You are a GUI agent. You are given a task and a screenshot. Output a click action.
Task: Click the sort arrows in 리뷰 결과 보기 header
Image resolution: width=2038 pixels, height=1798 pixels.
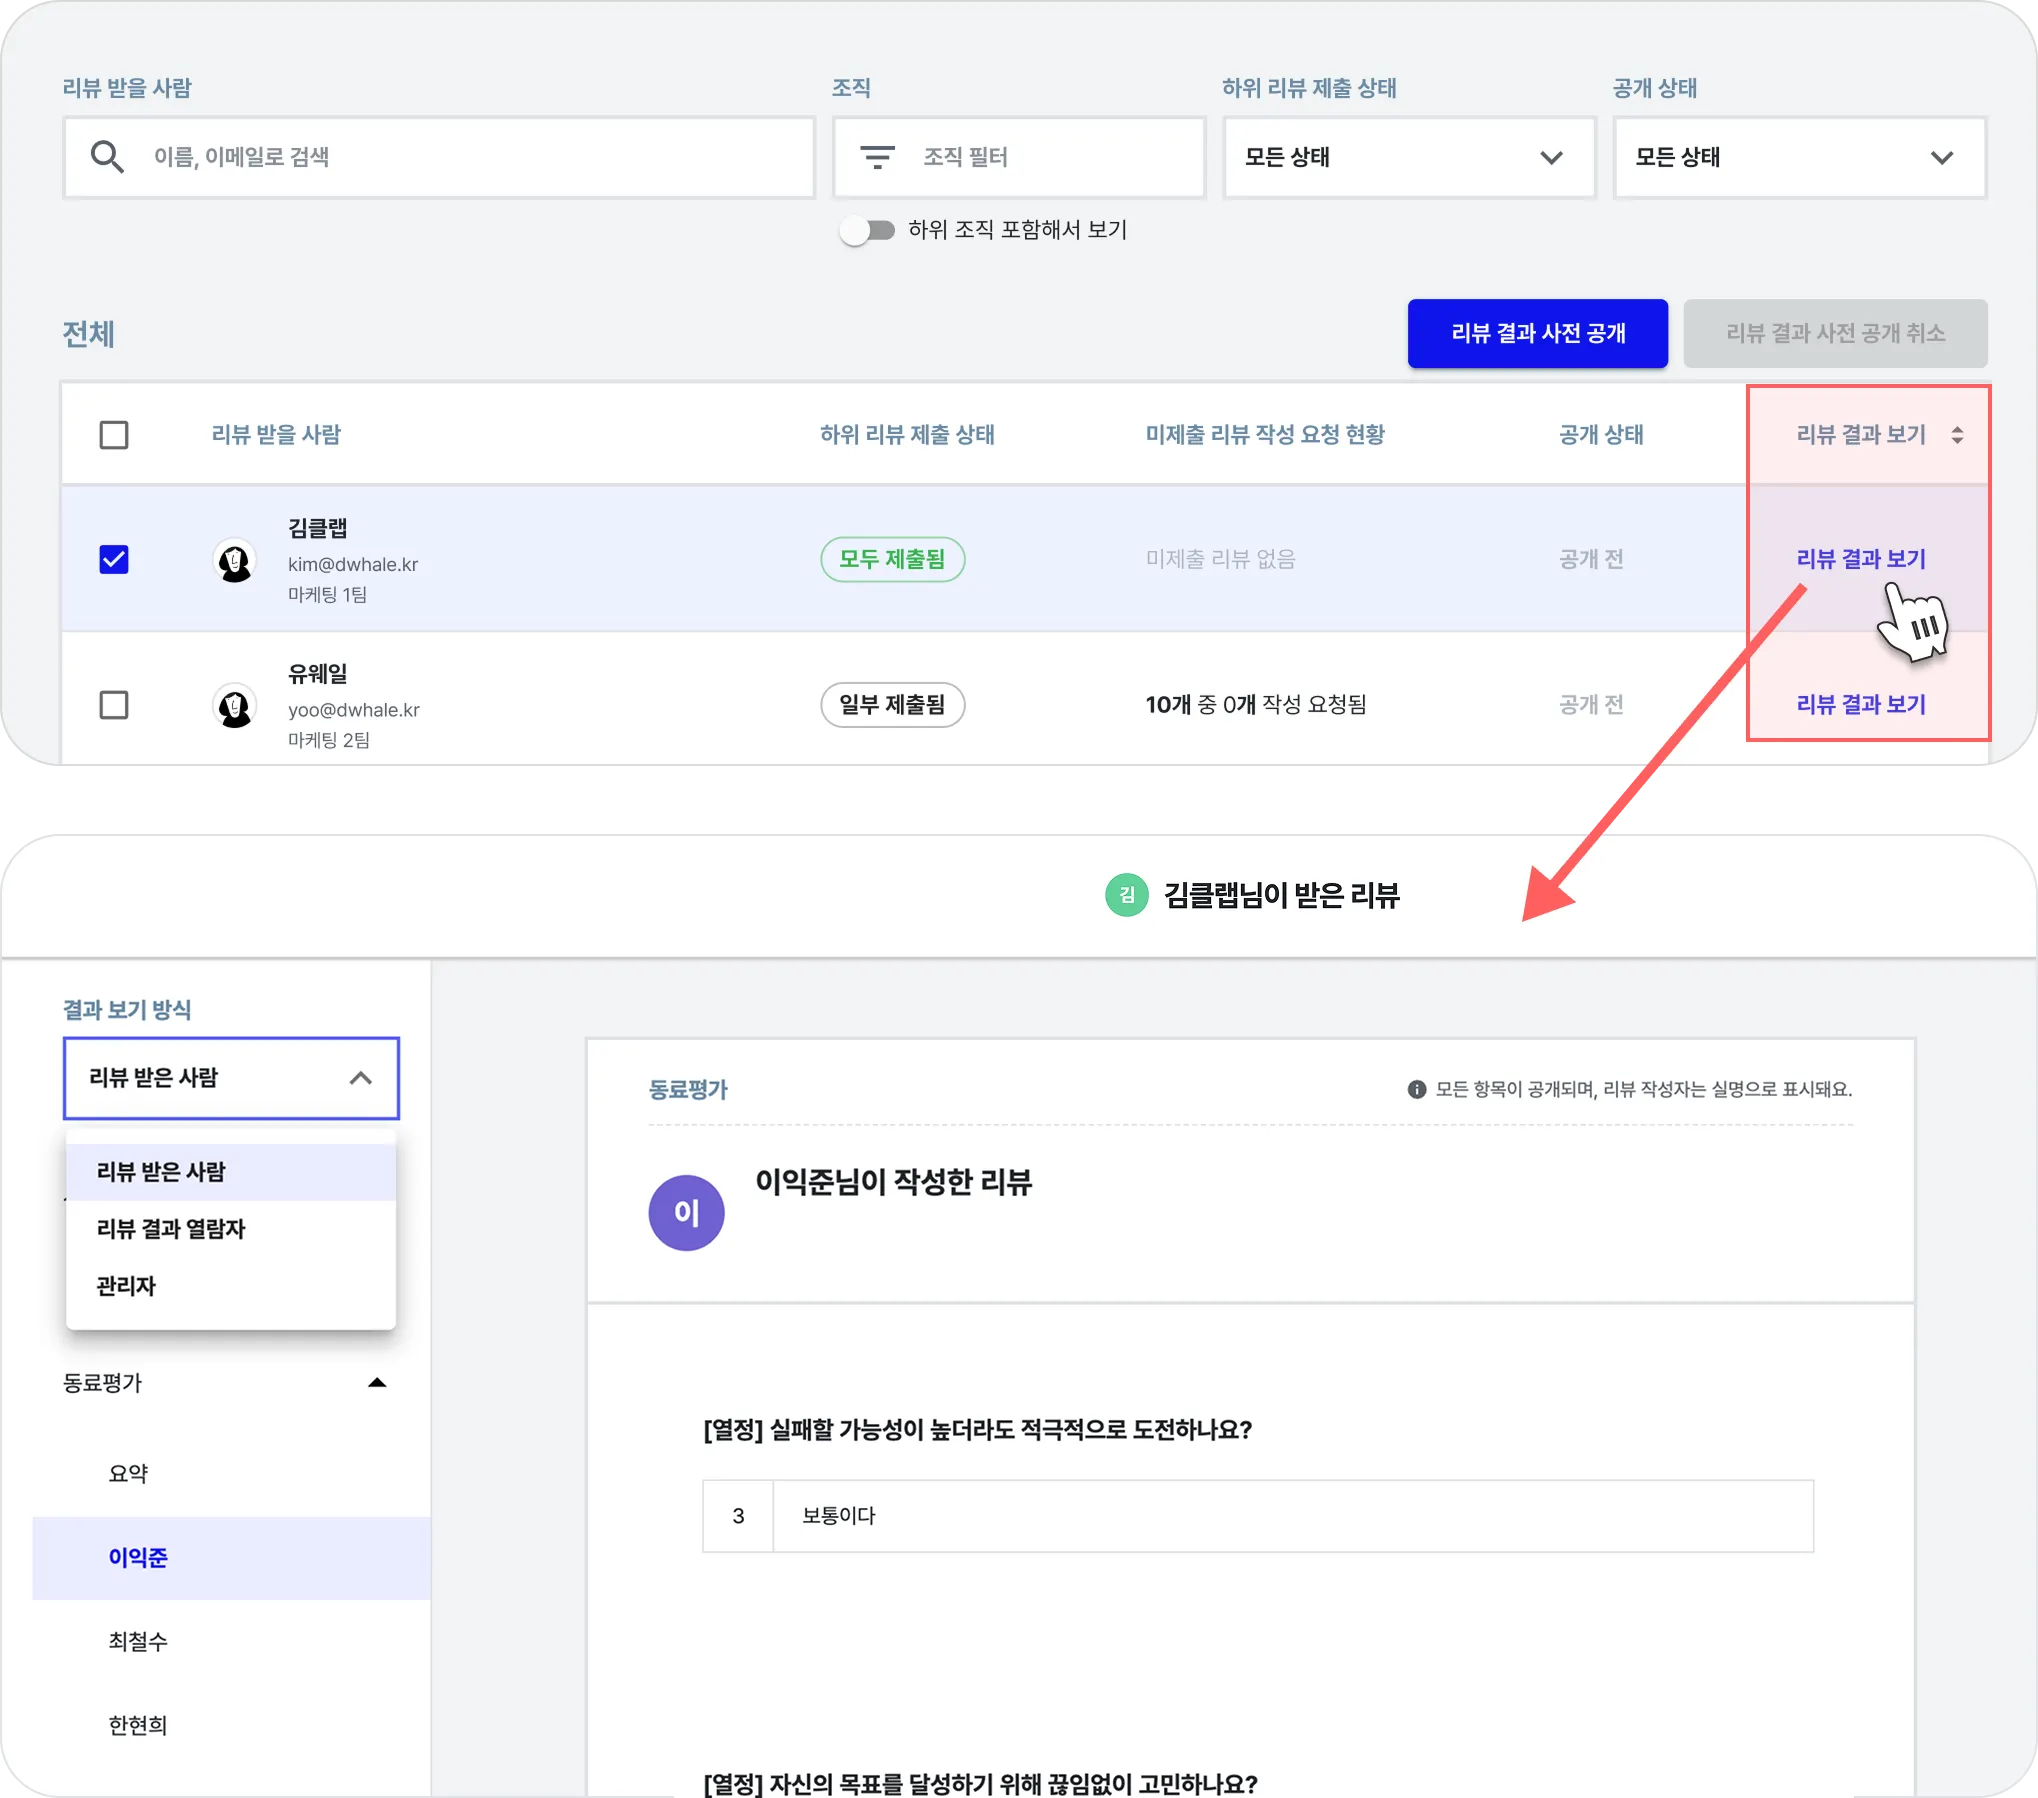[x=1957, y=435]
